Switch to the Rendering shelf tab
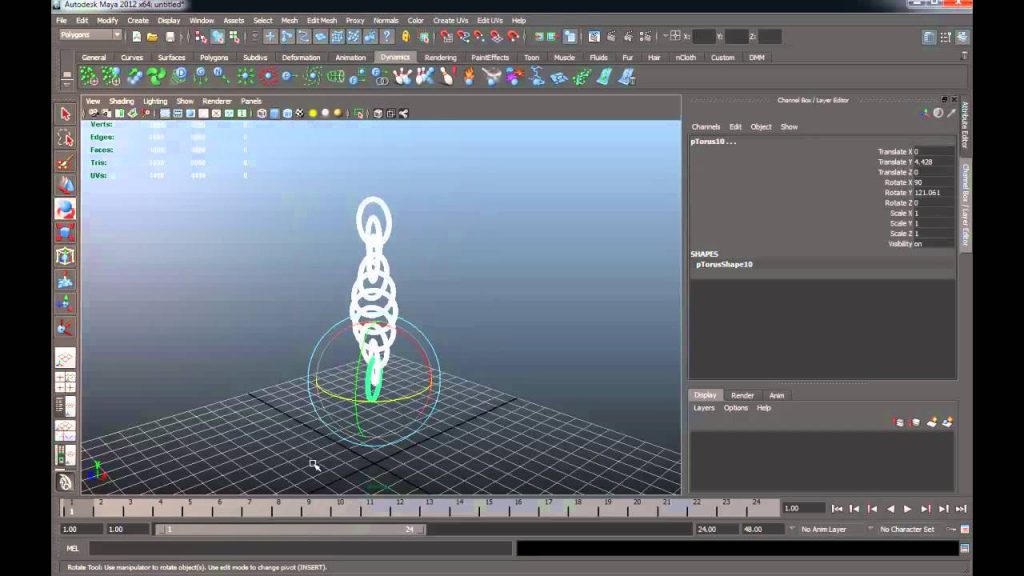 click(440, 57)
